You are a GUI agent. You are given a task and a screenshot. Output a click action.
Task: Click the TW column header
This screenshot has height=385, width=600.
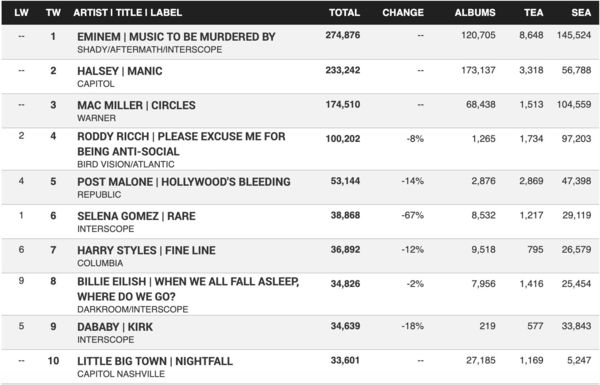53,13
